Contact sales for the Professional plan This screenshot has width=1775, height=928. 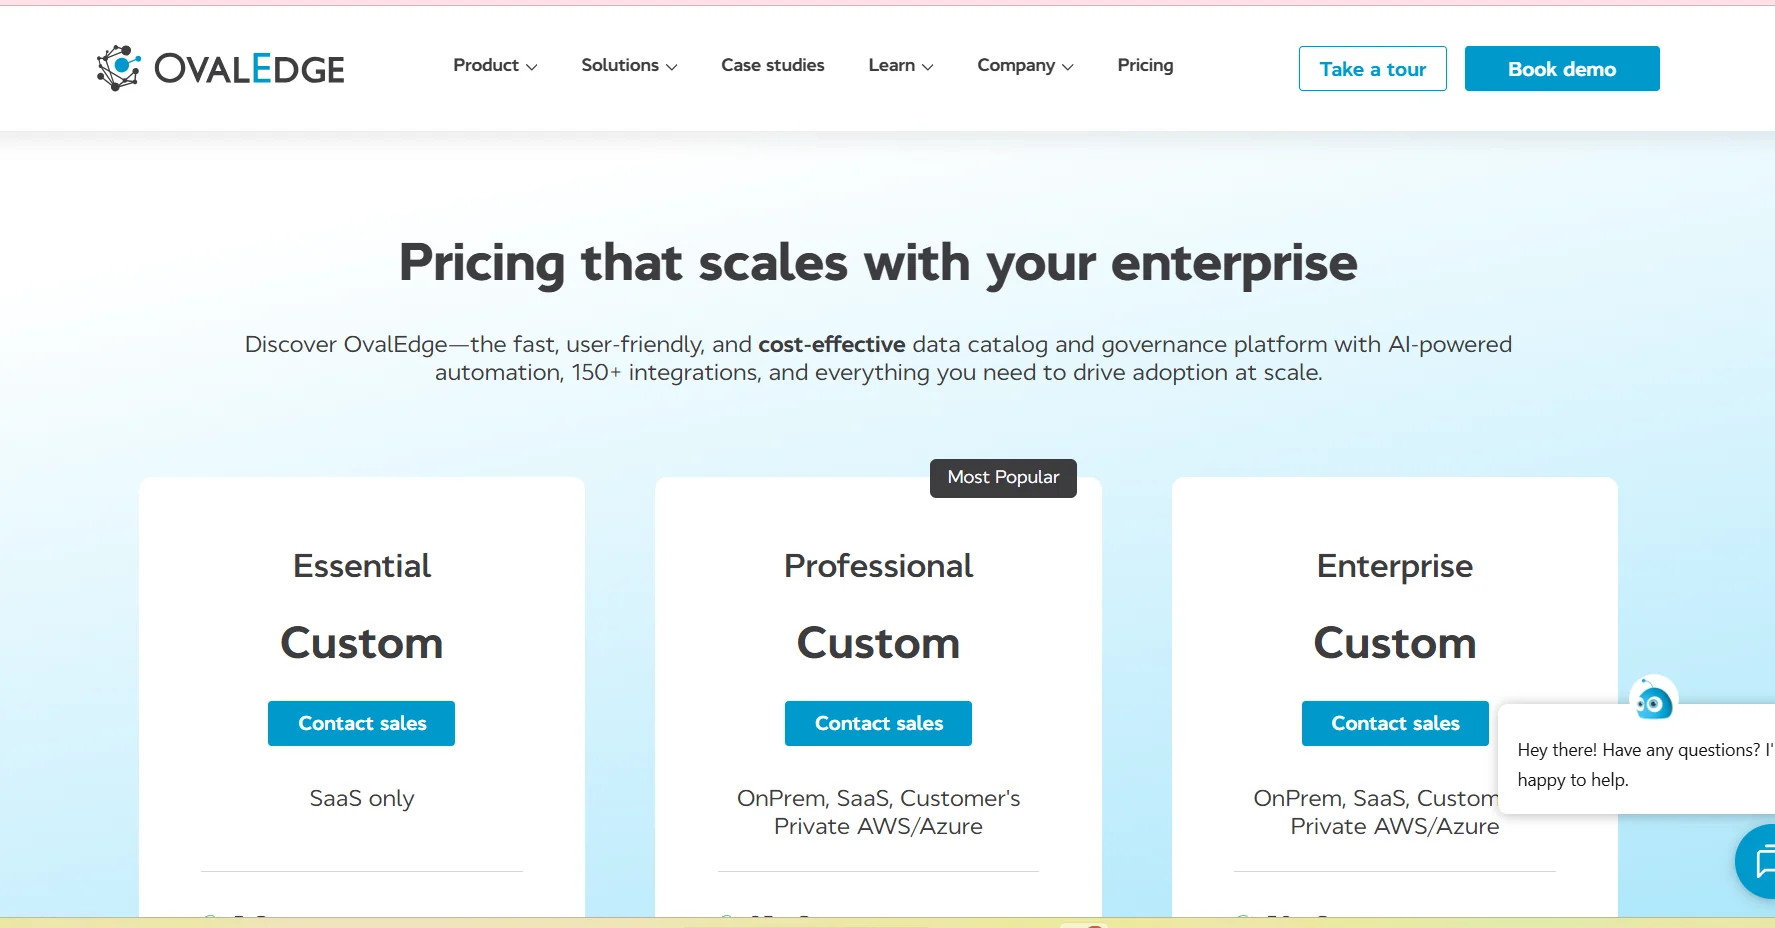878,723
